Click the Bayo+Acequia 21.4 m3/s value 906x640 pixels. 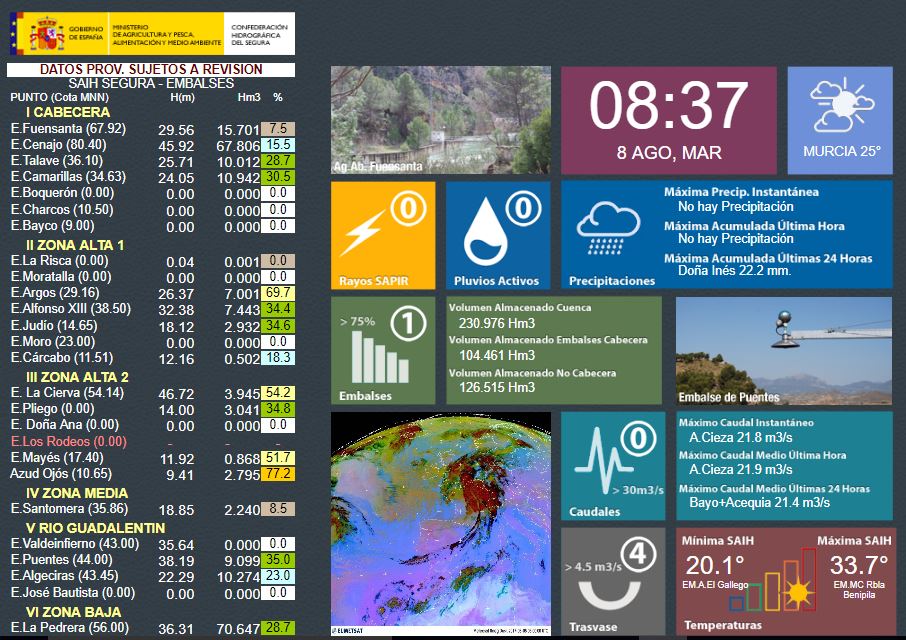click(x=759, y=503)
